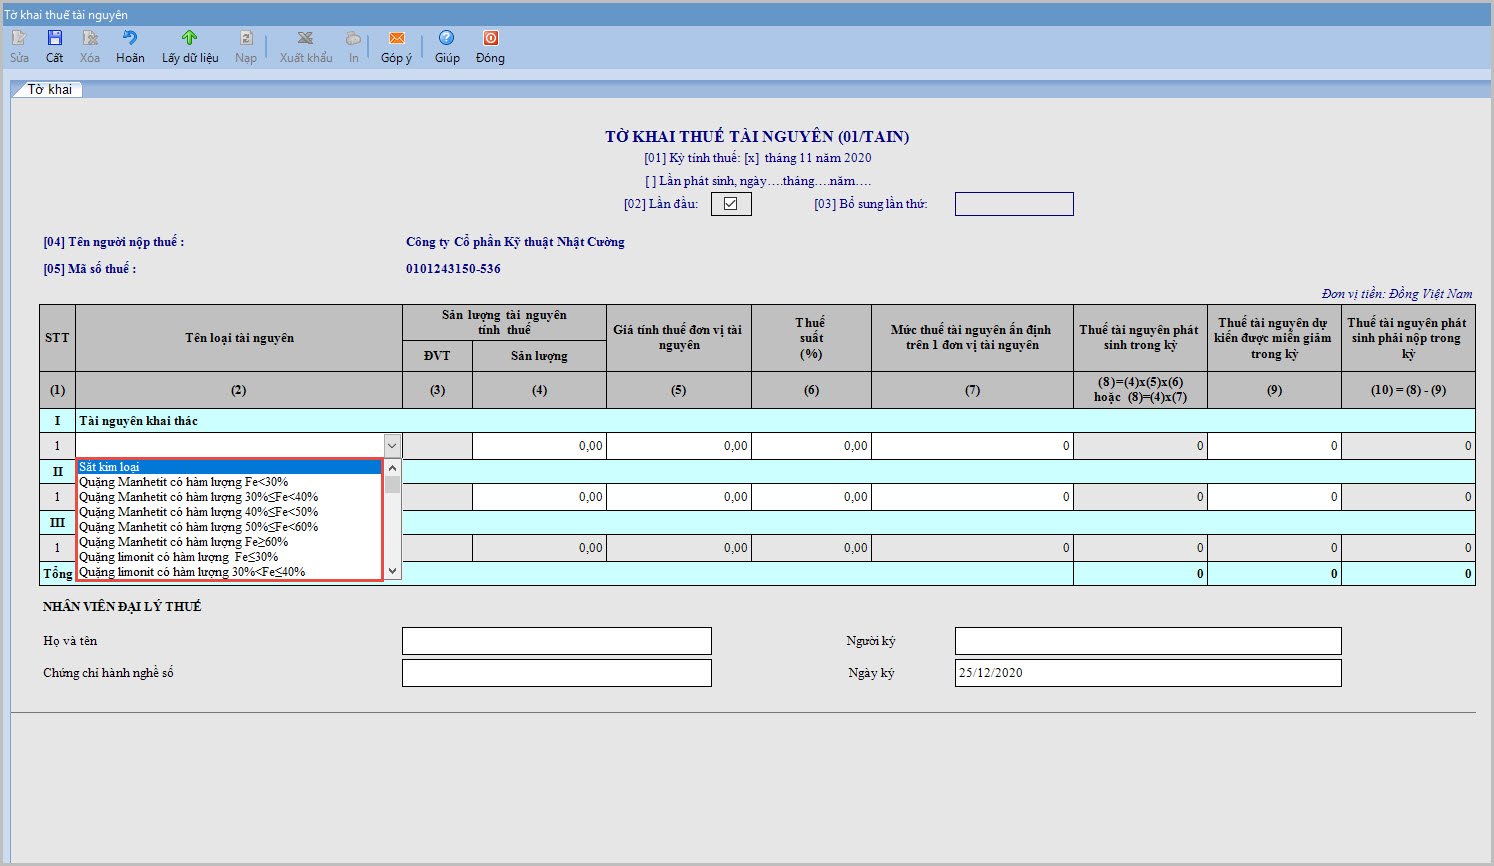Toggle the Lần đầu checkbox
The width and height of the screenshot is (1494, 866).
731,204
